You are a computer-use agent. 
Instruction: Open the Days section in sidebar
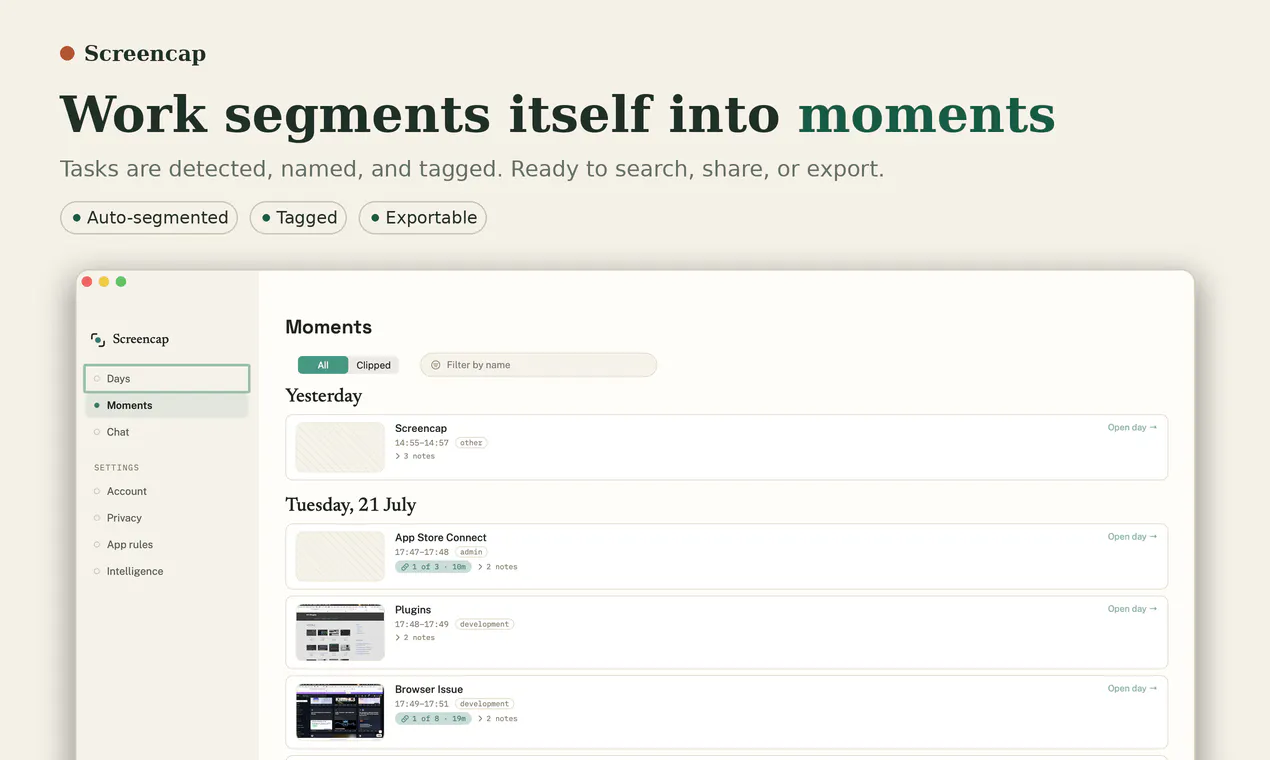167,379
